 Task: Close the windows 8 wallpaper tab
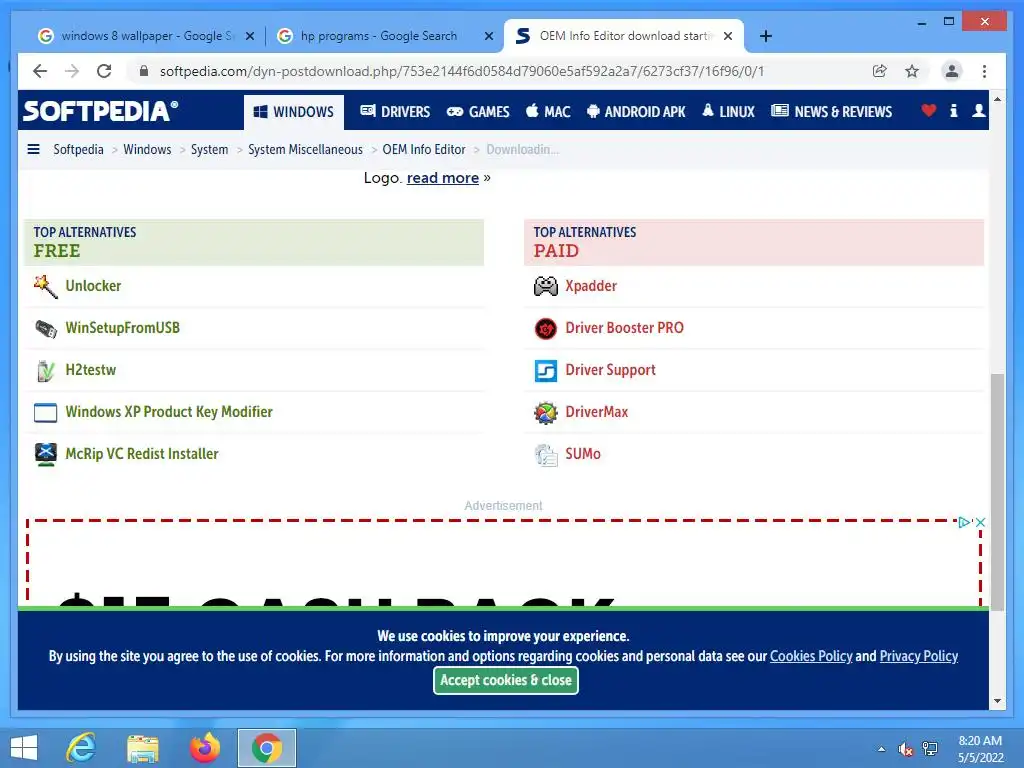click(x=249, y=37)
